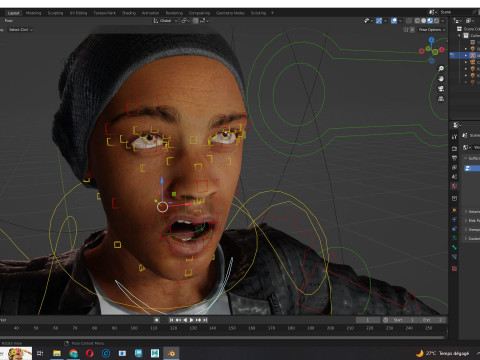Open the World properties tab

(x=454, y=186)
